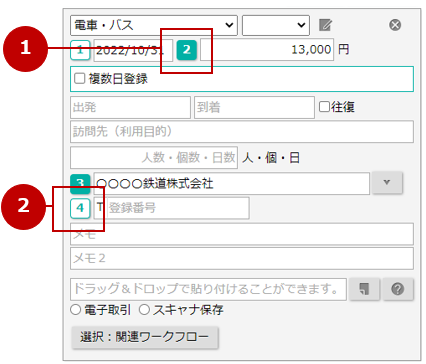
Task: Close the expense entry with X icon
Action: click(x=395, y=25)
